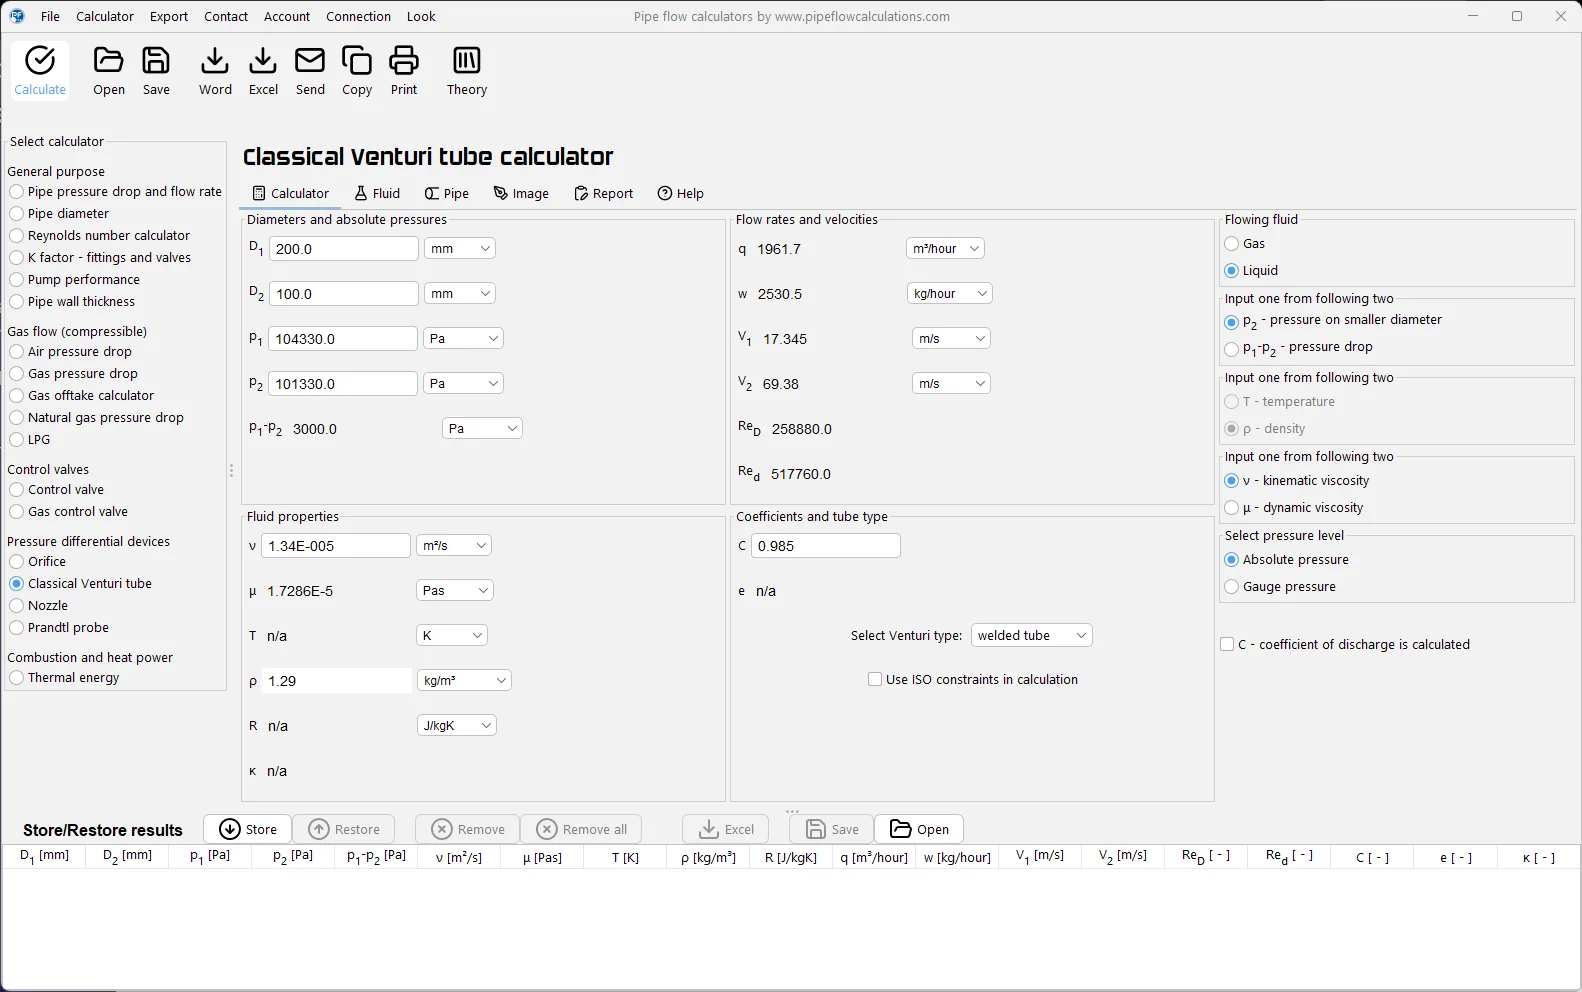Click the Remove button
The height and width of the screenshot is (992, 1582).
(x=468, y=830)
